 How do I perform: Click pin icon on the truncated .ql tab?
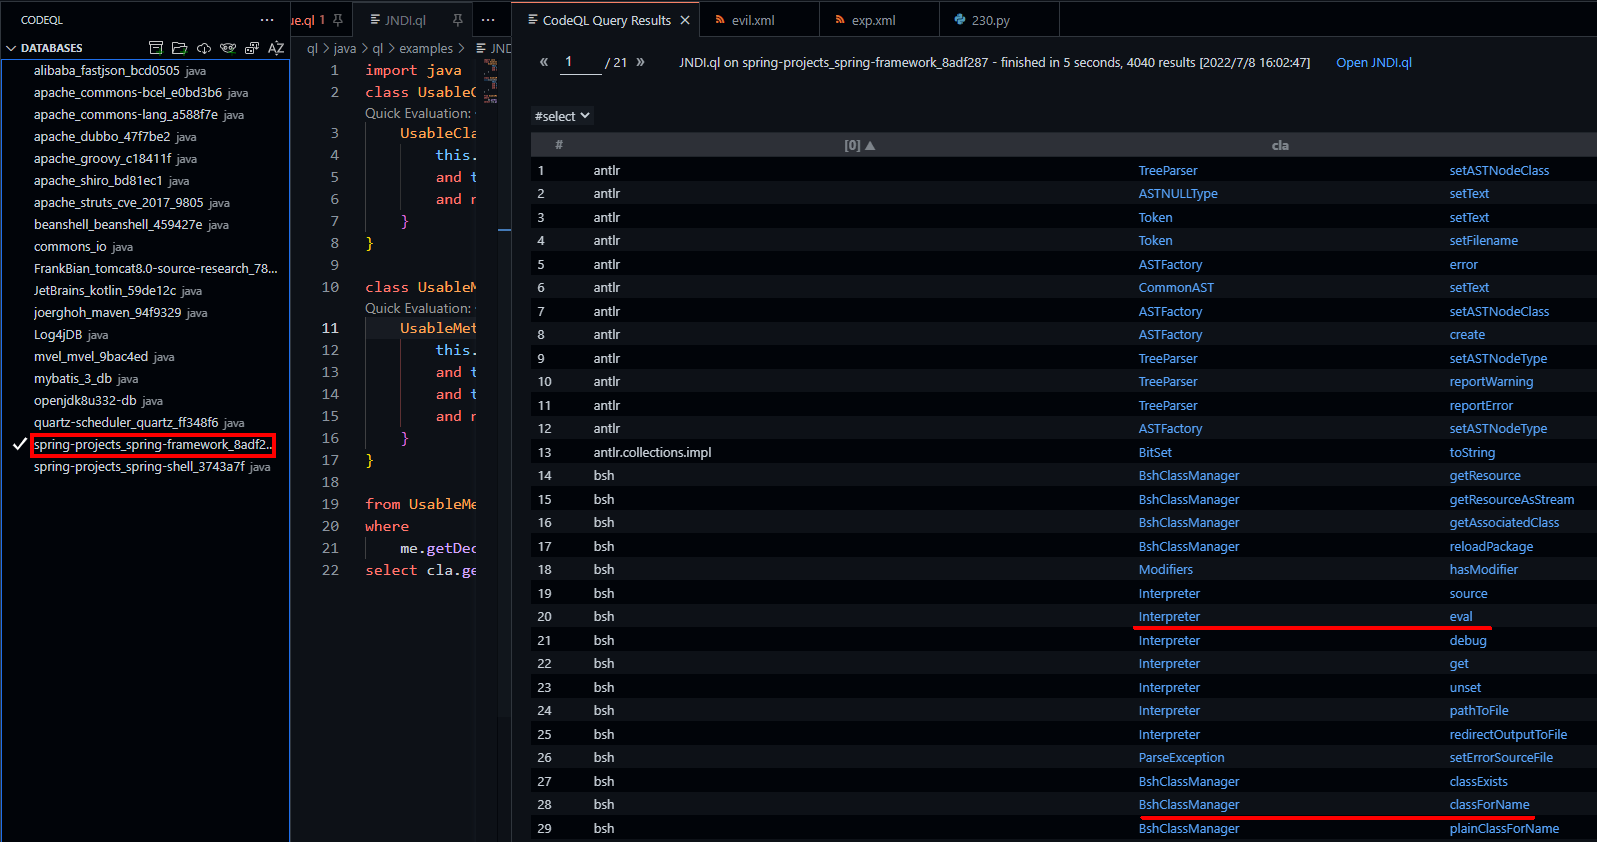(338, 20)
